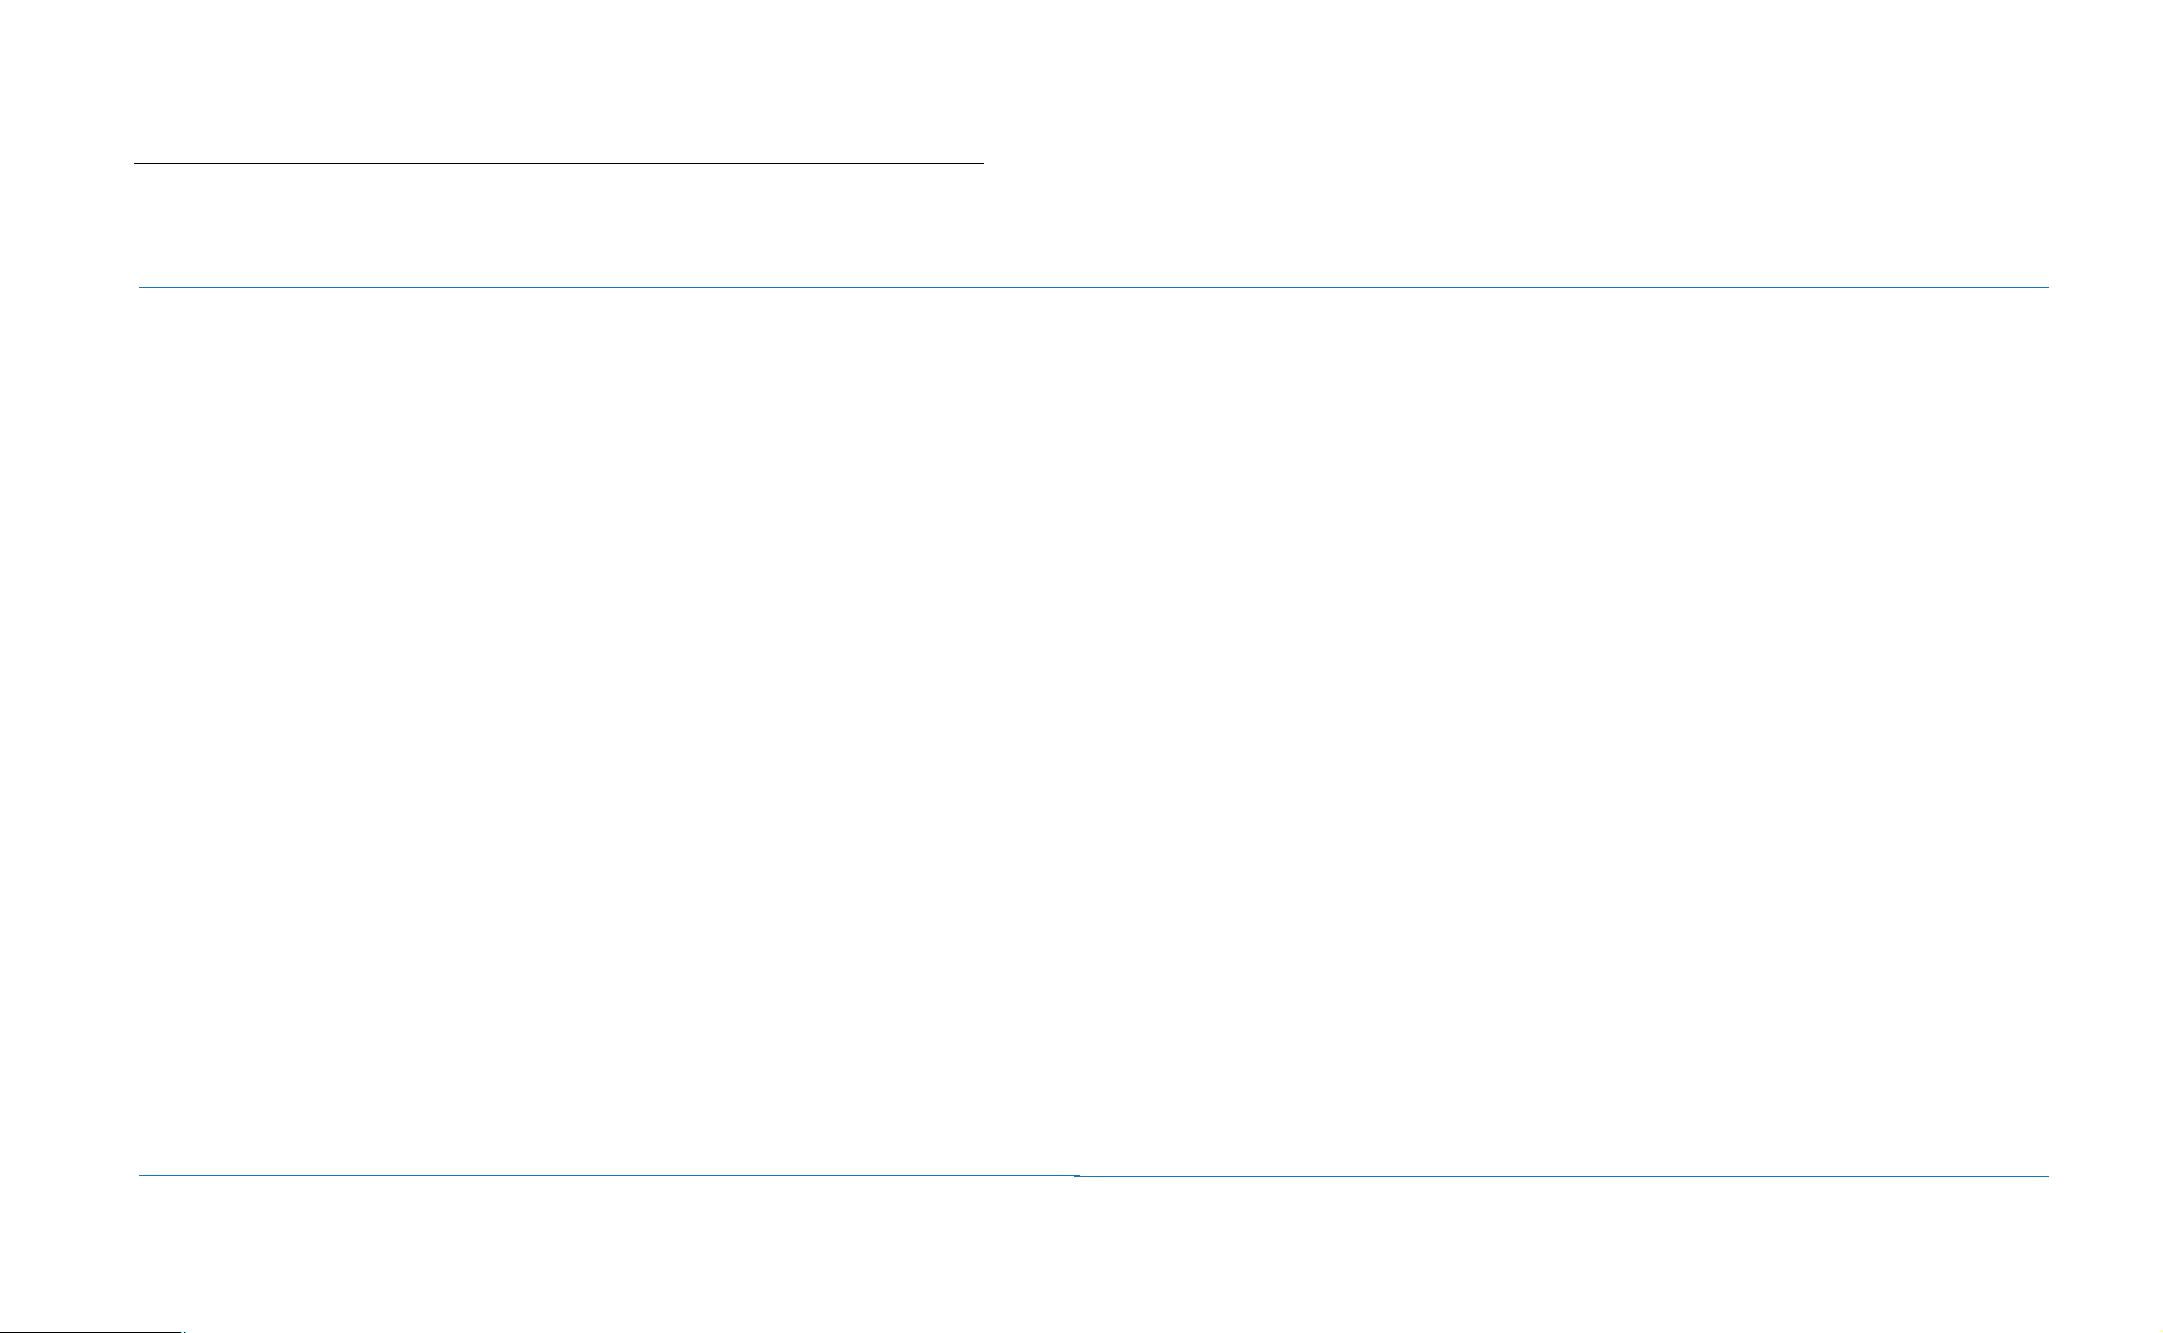Click the upper blue divider line
The image size is (2163, 1333).
coord(1093,288)
